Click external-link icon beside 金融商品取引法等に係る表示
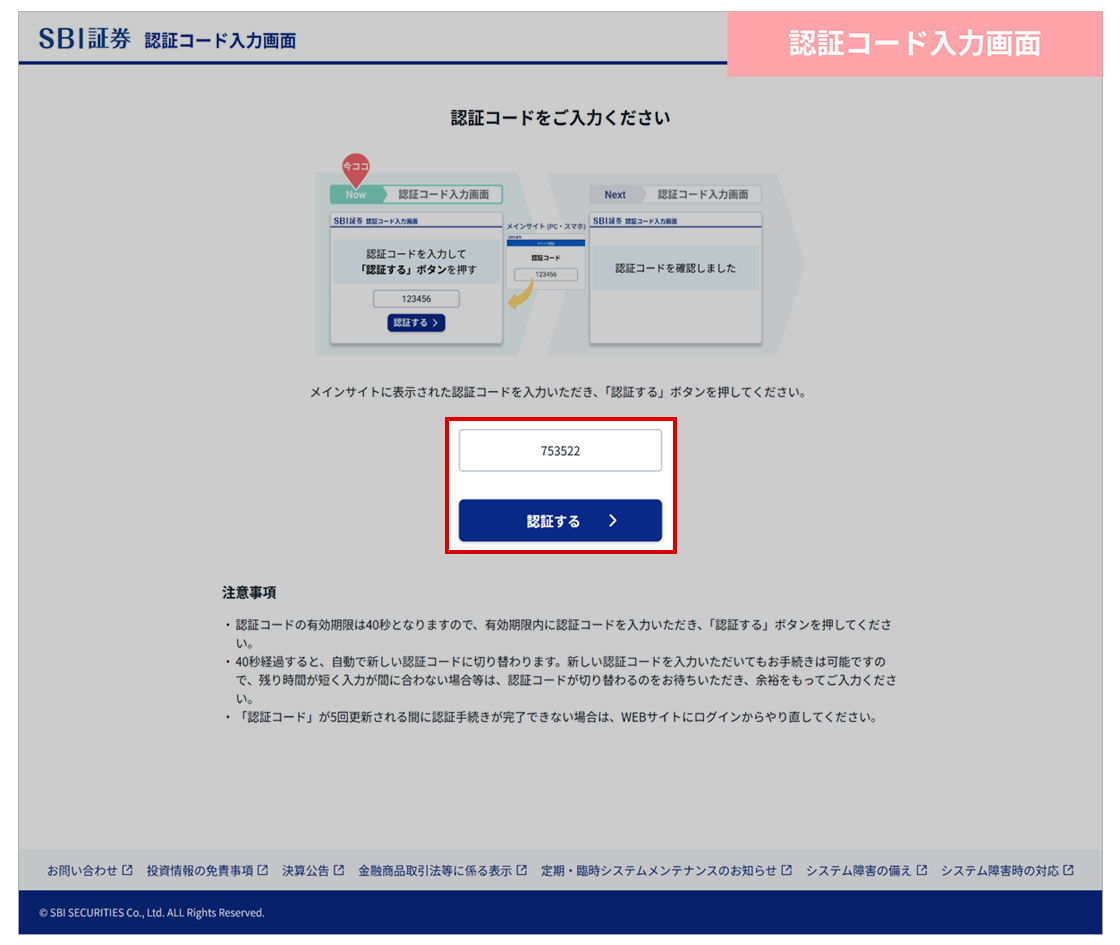Screen dimensions: 1120x945 522,871
